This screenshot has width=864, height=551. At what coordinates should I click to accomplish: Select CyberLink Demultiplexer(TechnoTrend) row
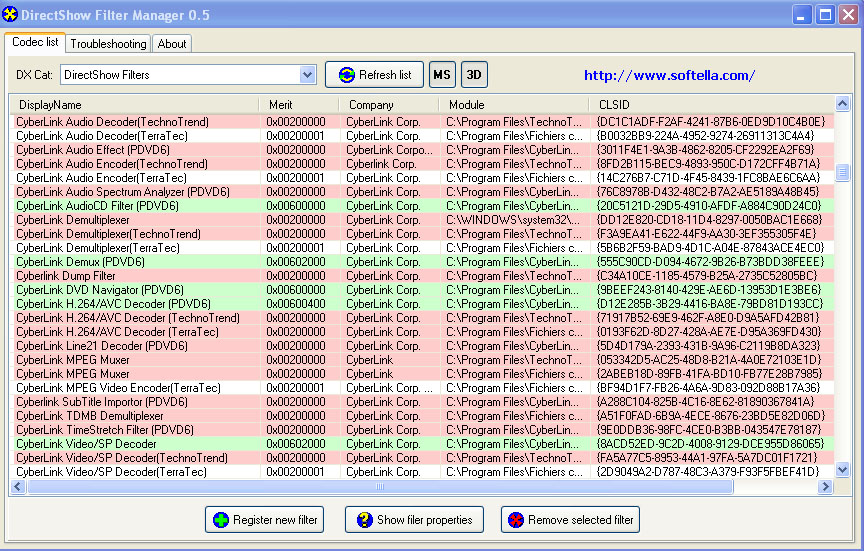(422, 234)
